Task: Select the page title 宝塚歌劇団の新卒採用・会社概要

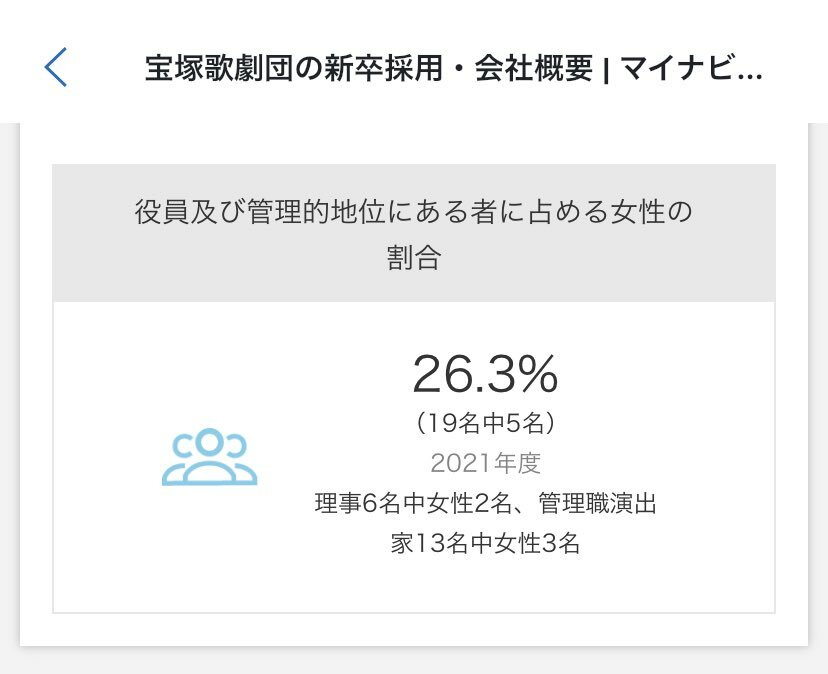Action: 369,69
